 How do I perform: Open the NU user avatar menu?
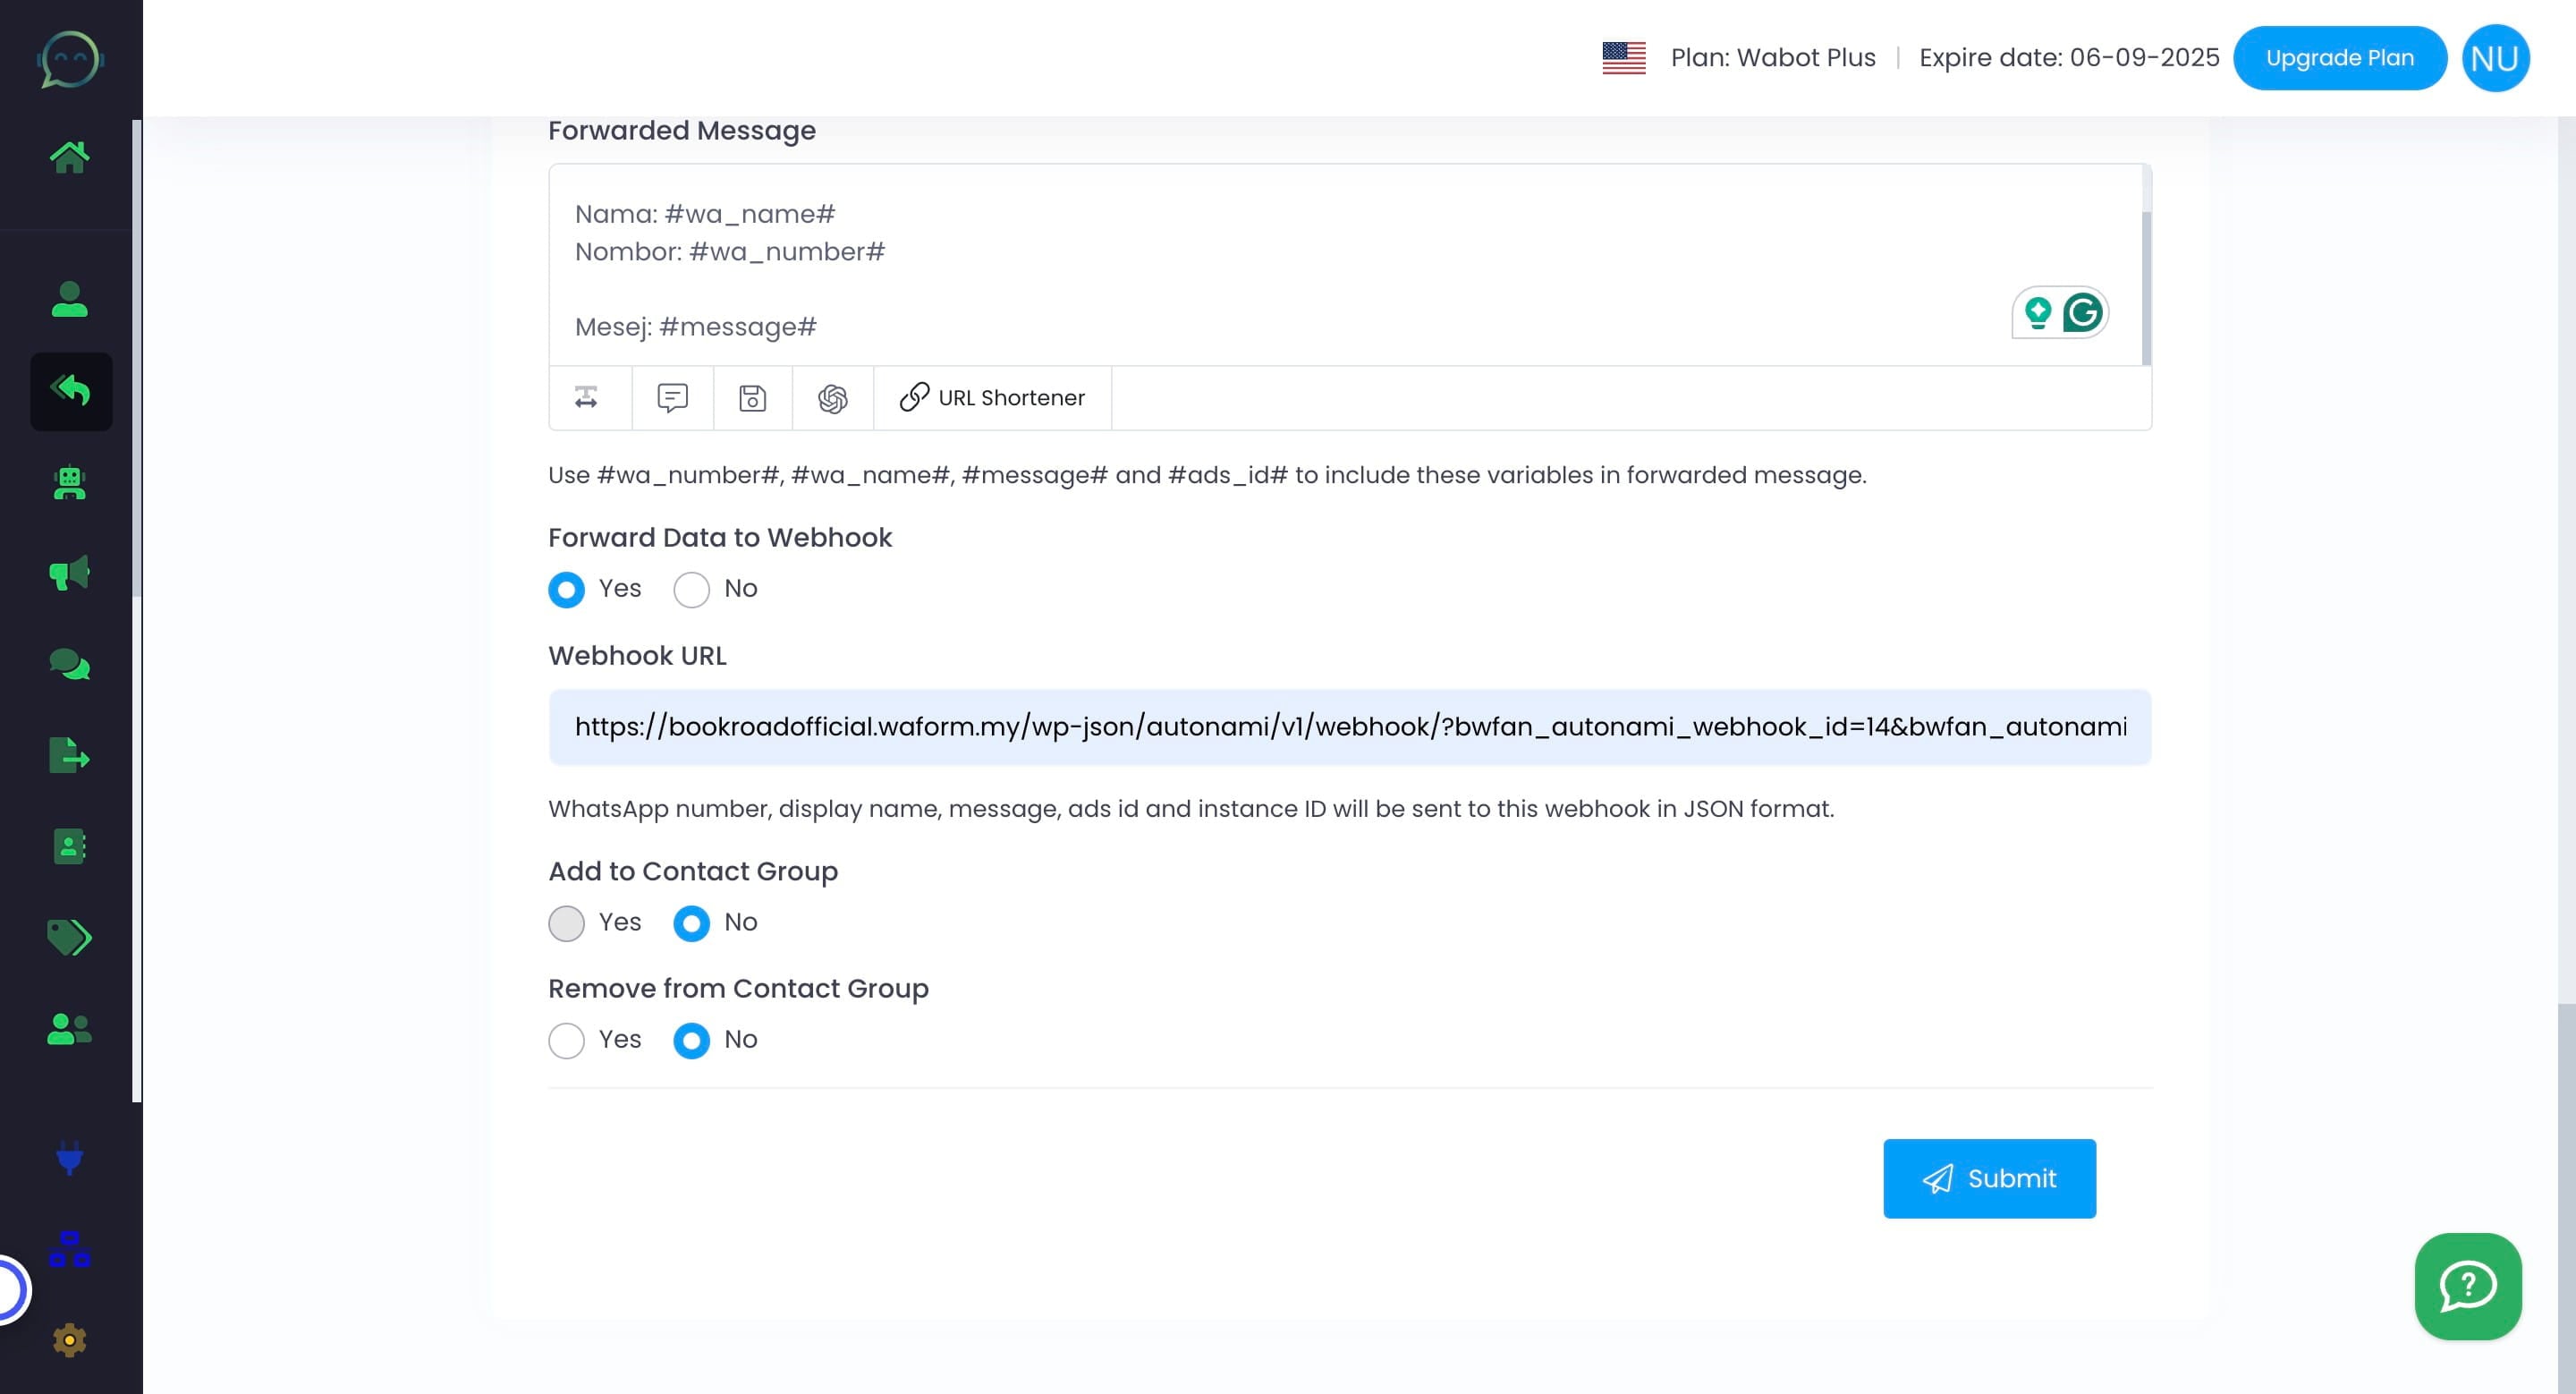tap(2494, 58)
